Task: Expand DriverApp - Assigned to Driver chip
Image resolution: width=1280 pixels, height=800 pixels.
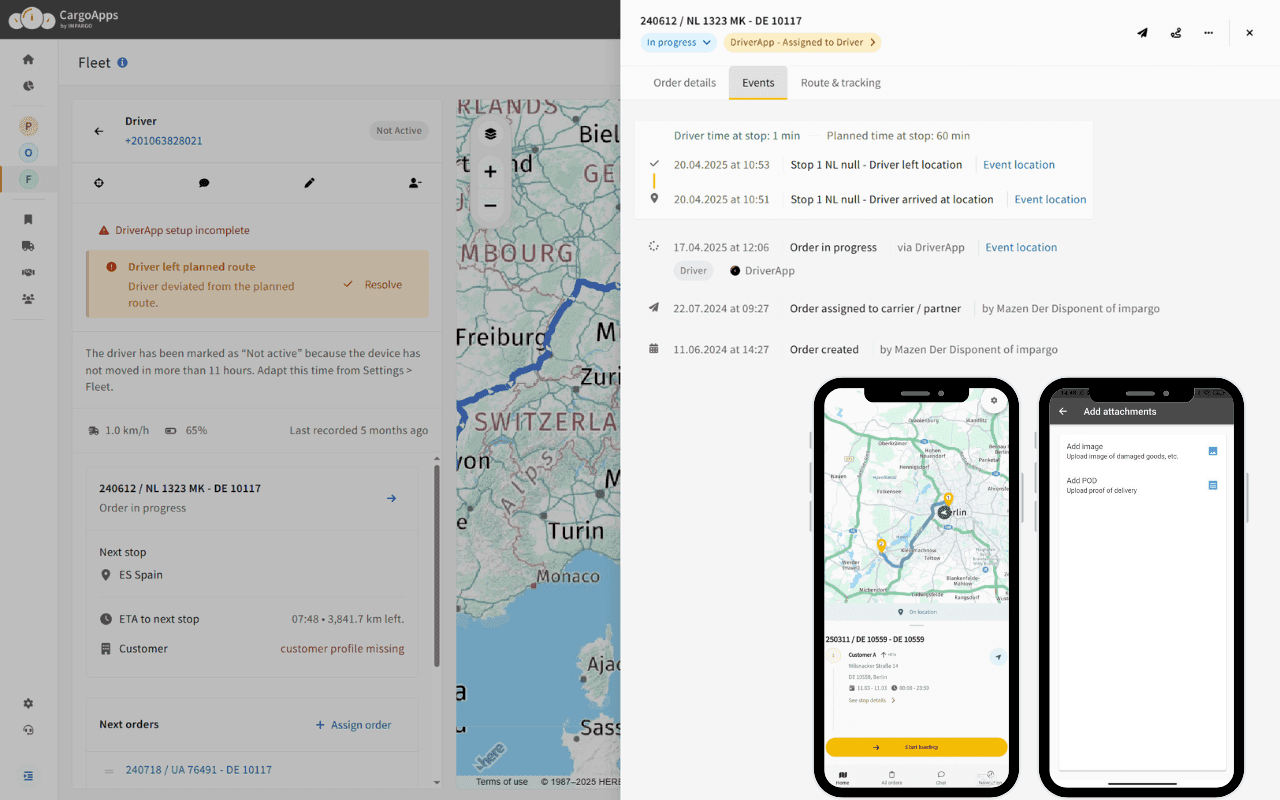Action: (x=802, y=42)
